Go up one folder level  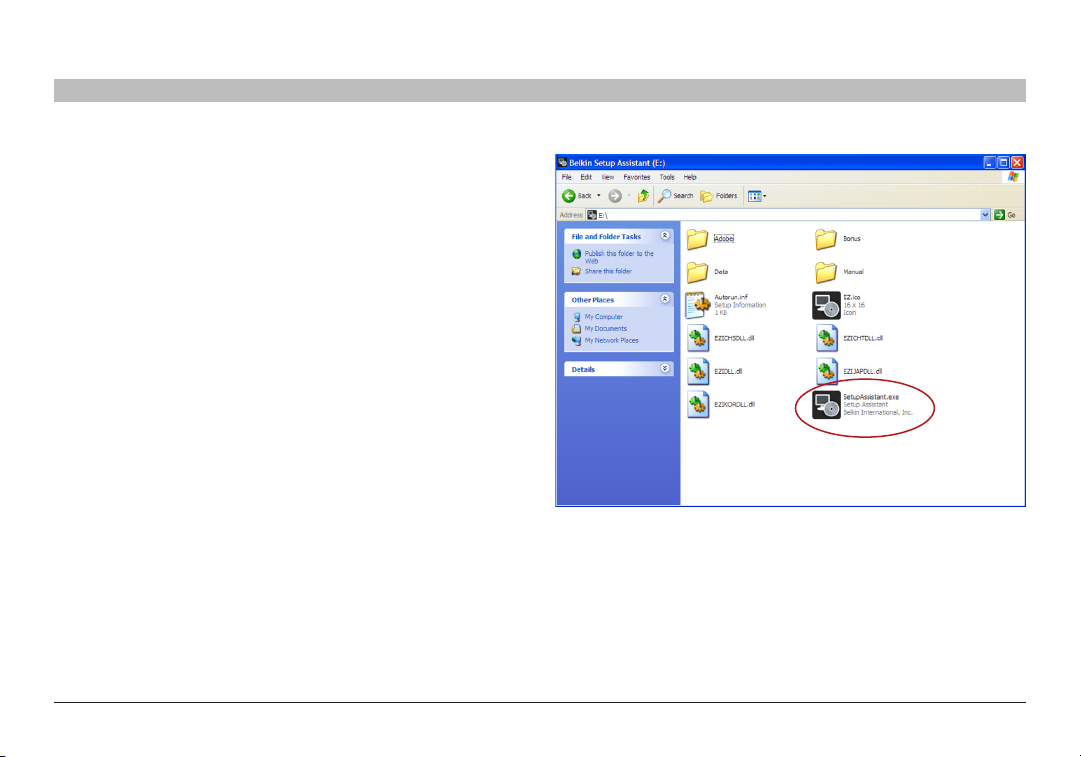(x=643, y=196)
